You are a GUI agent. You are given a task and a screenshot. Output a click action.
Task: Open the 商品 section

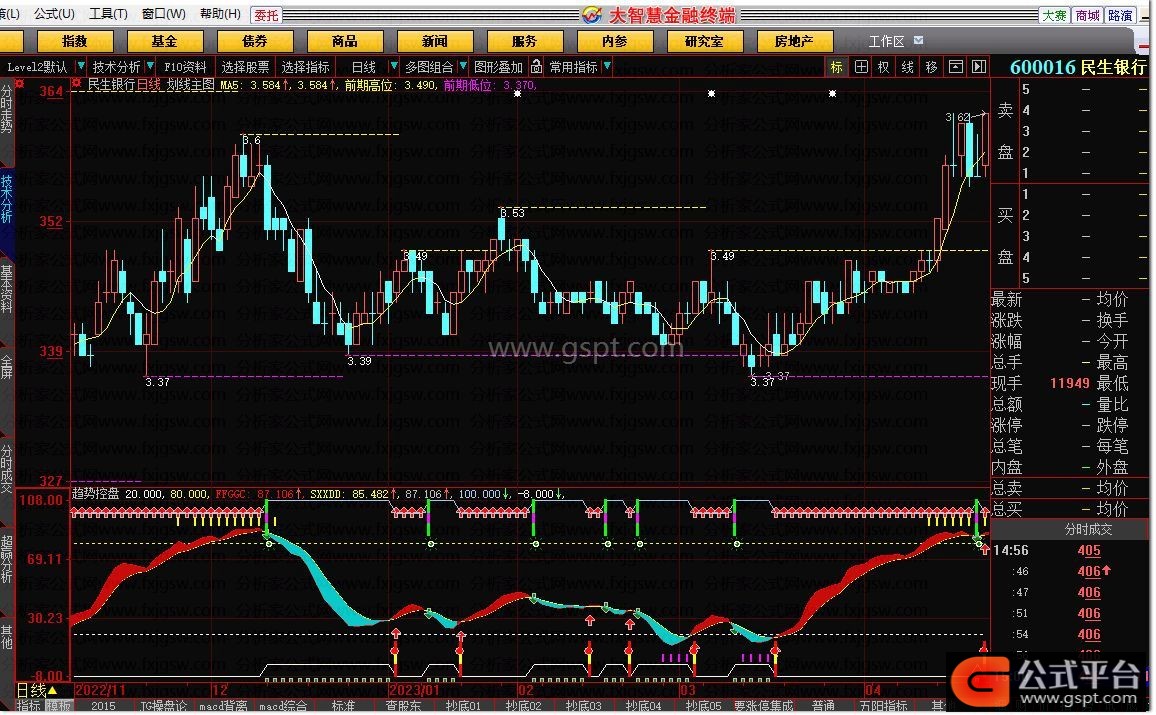pos(345,41)
